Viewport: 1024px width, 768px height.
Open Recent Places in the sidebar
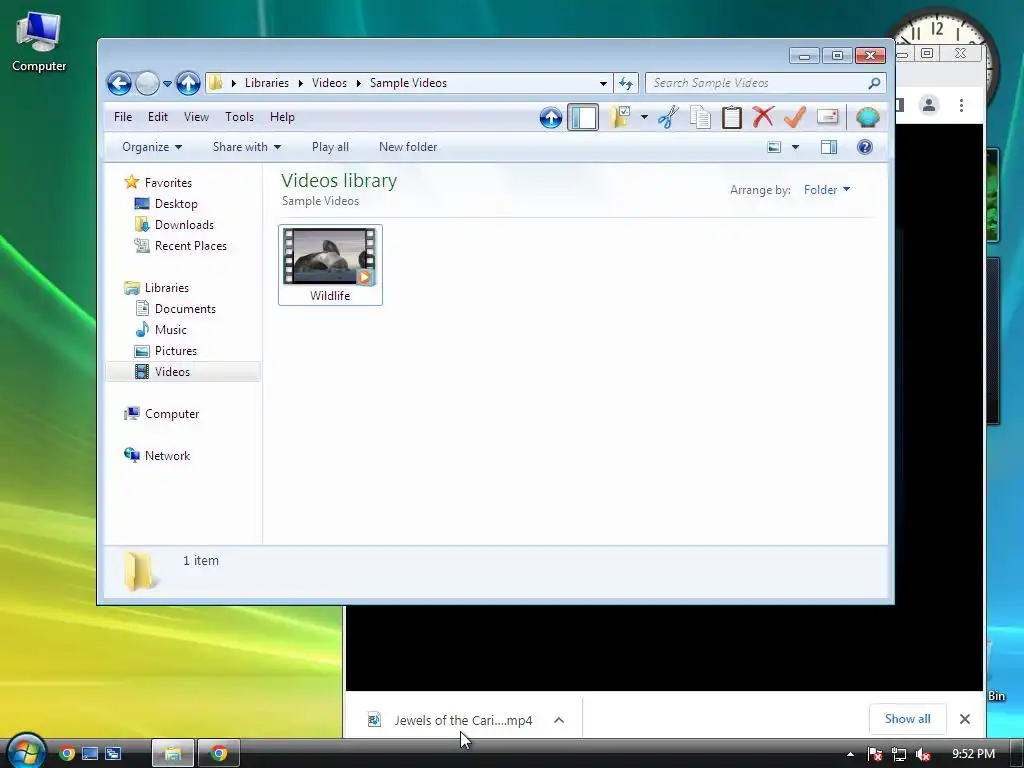click(x=191, y=246)
